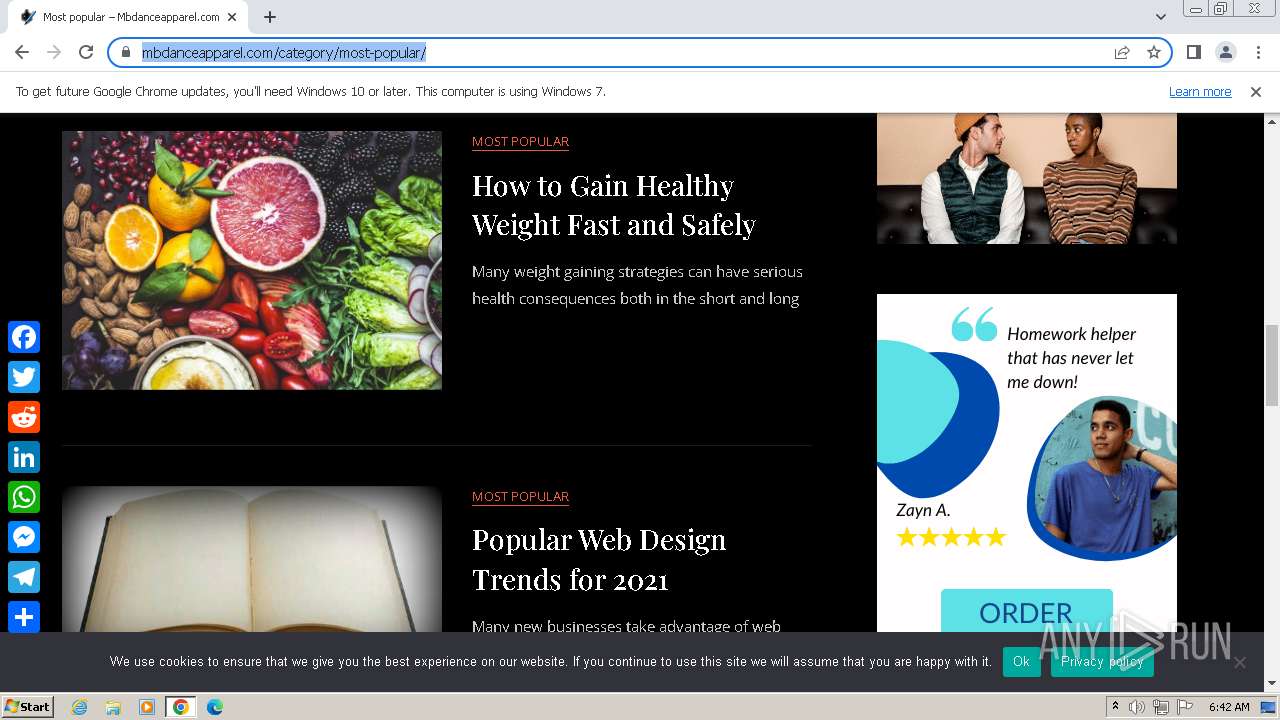This screenshot has width=1280, height=720.
Task: Switch to Chrome taskbar button
Action: [181, 707]
